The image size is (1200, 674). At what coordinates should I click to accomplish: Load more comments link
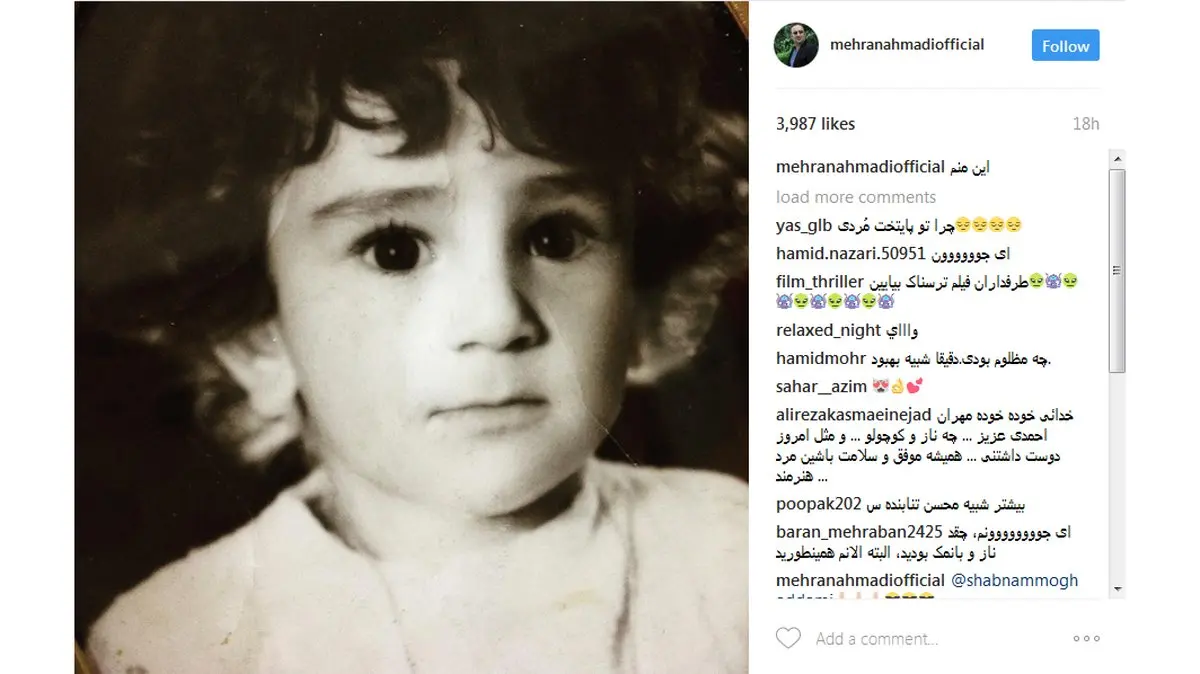pos(856,197)
